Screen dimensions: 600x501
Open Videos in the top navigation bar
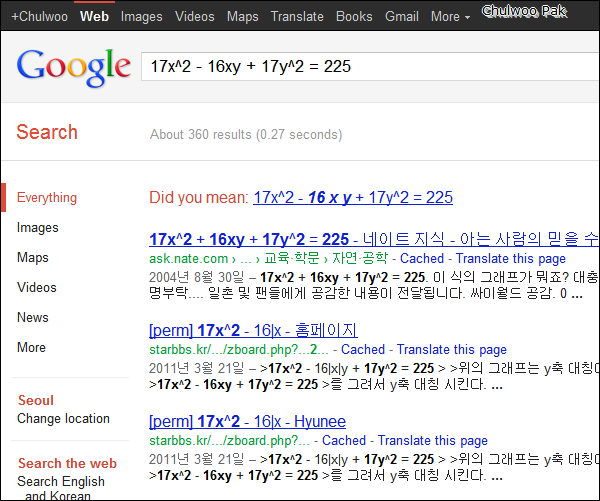click(x=194, y=16)
